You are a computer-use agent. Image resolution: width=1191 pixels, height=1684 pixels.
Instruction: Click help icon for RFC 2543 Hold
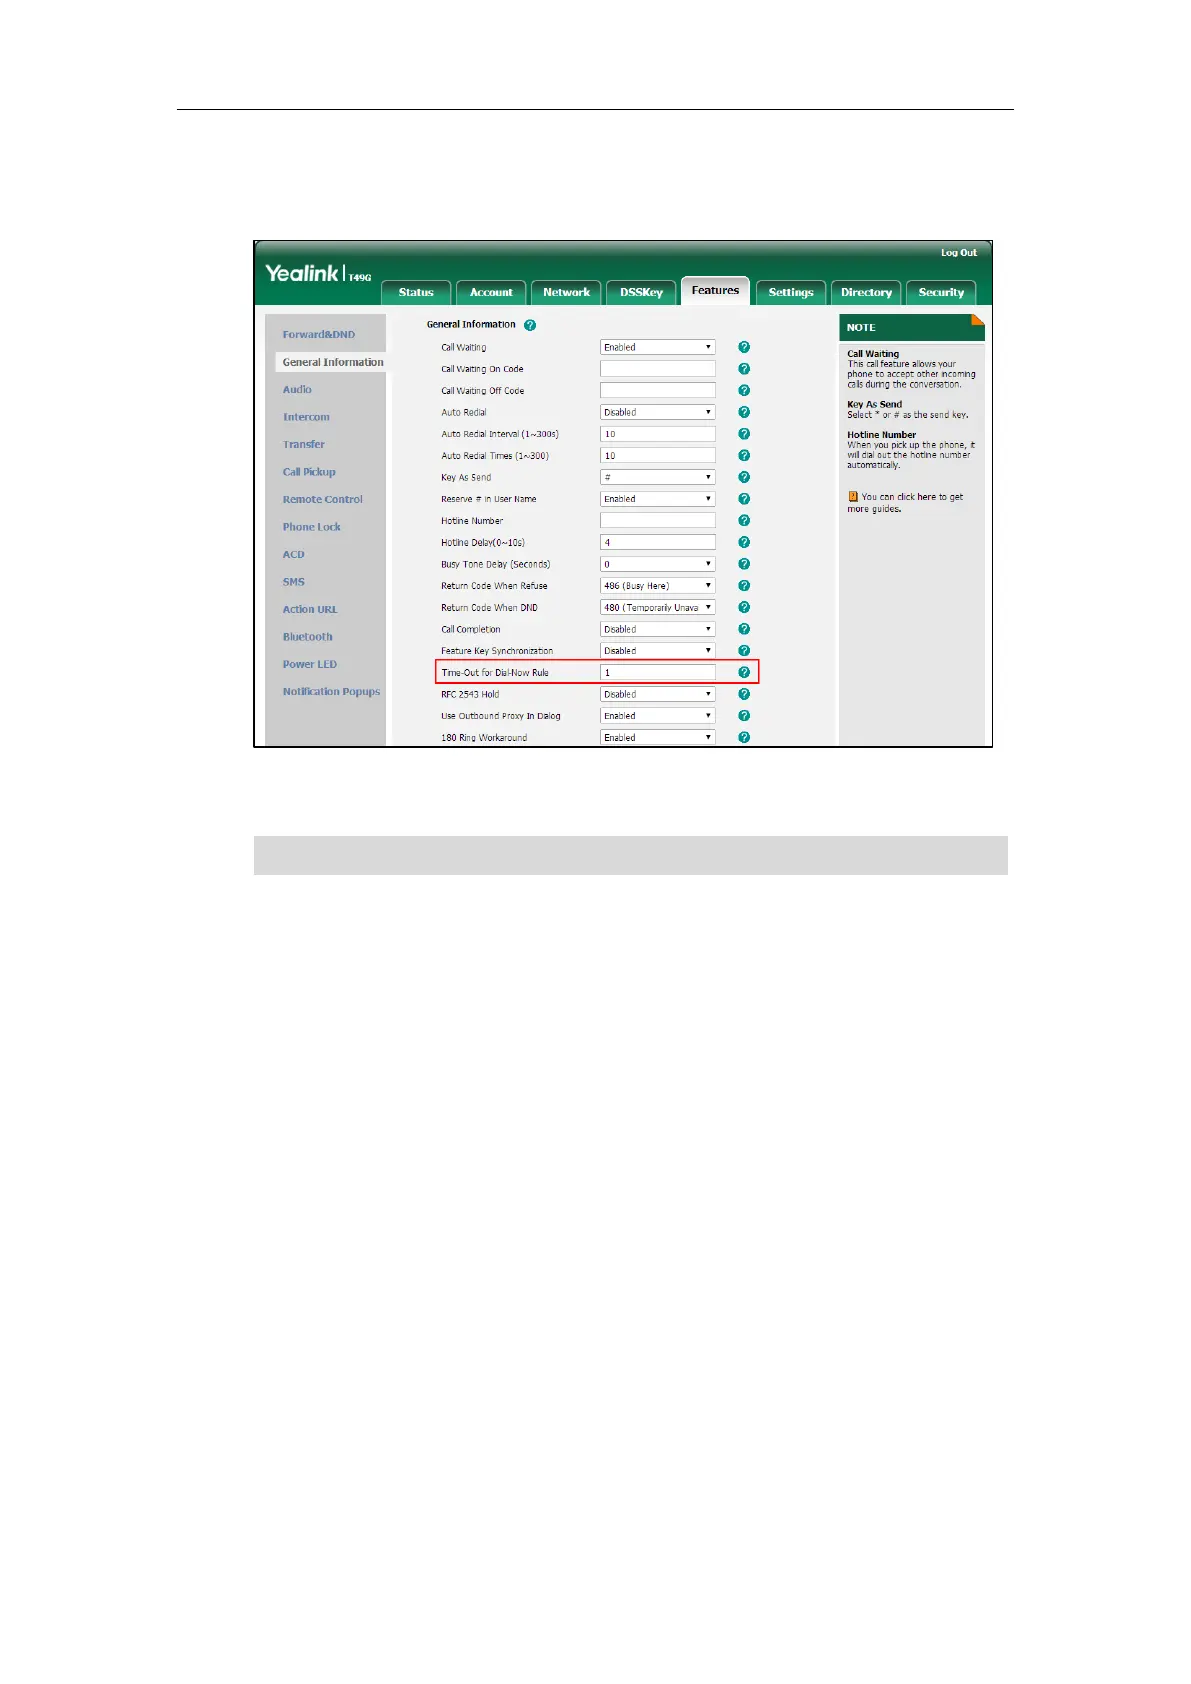click(744, 694)
